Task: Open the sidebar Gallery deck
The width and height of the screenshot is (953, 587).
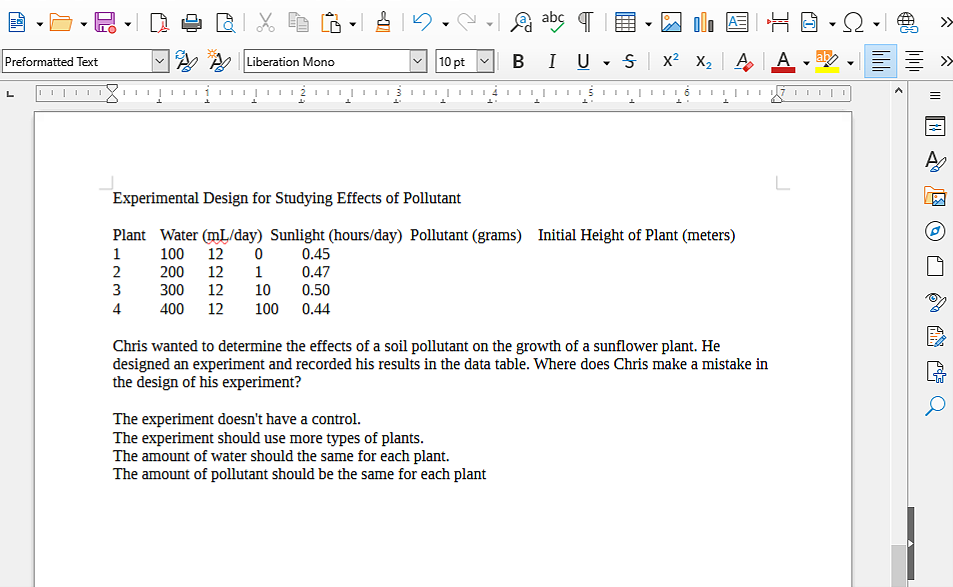Action: [935, 197]
